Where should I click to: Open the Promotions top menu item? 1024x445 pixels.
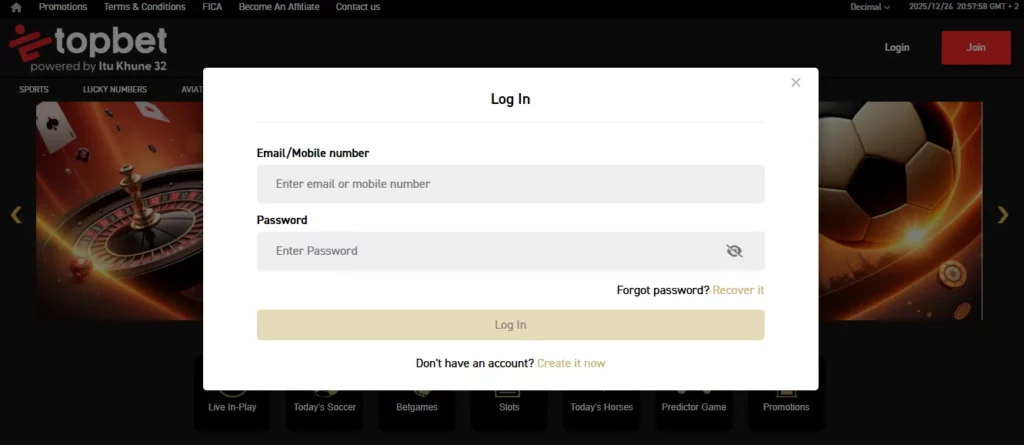pos(63,7)
